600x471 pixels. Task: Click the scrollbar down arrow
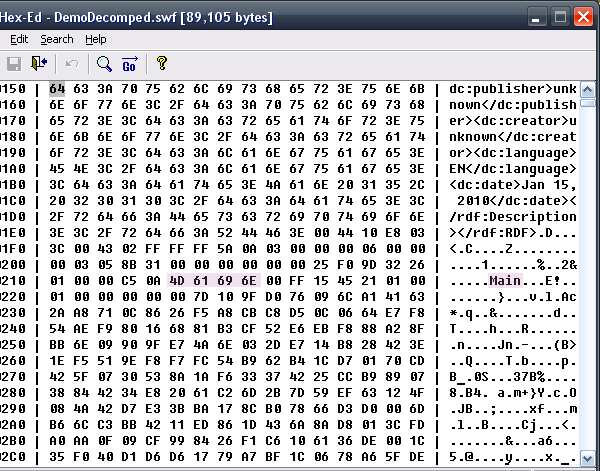coord(590,461)
